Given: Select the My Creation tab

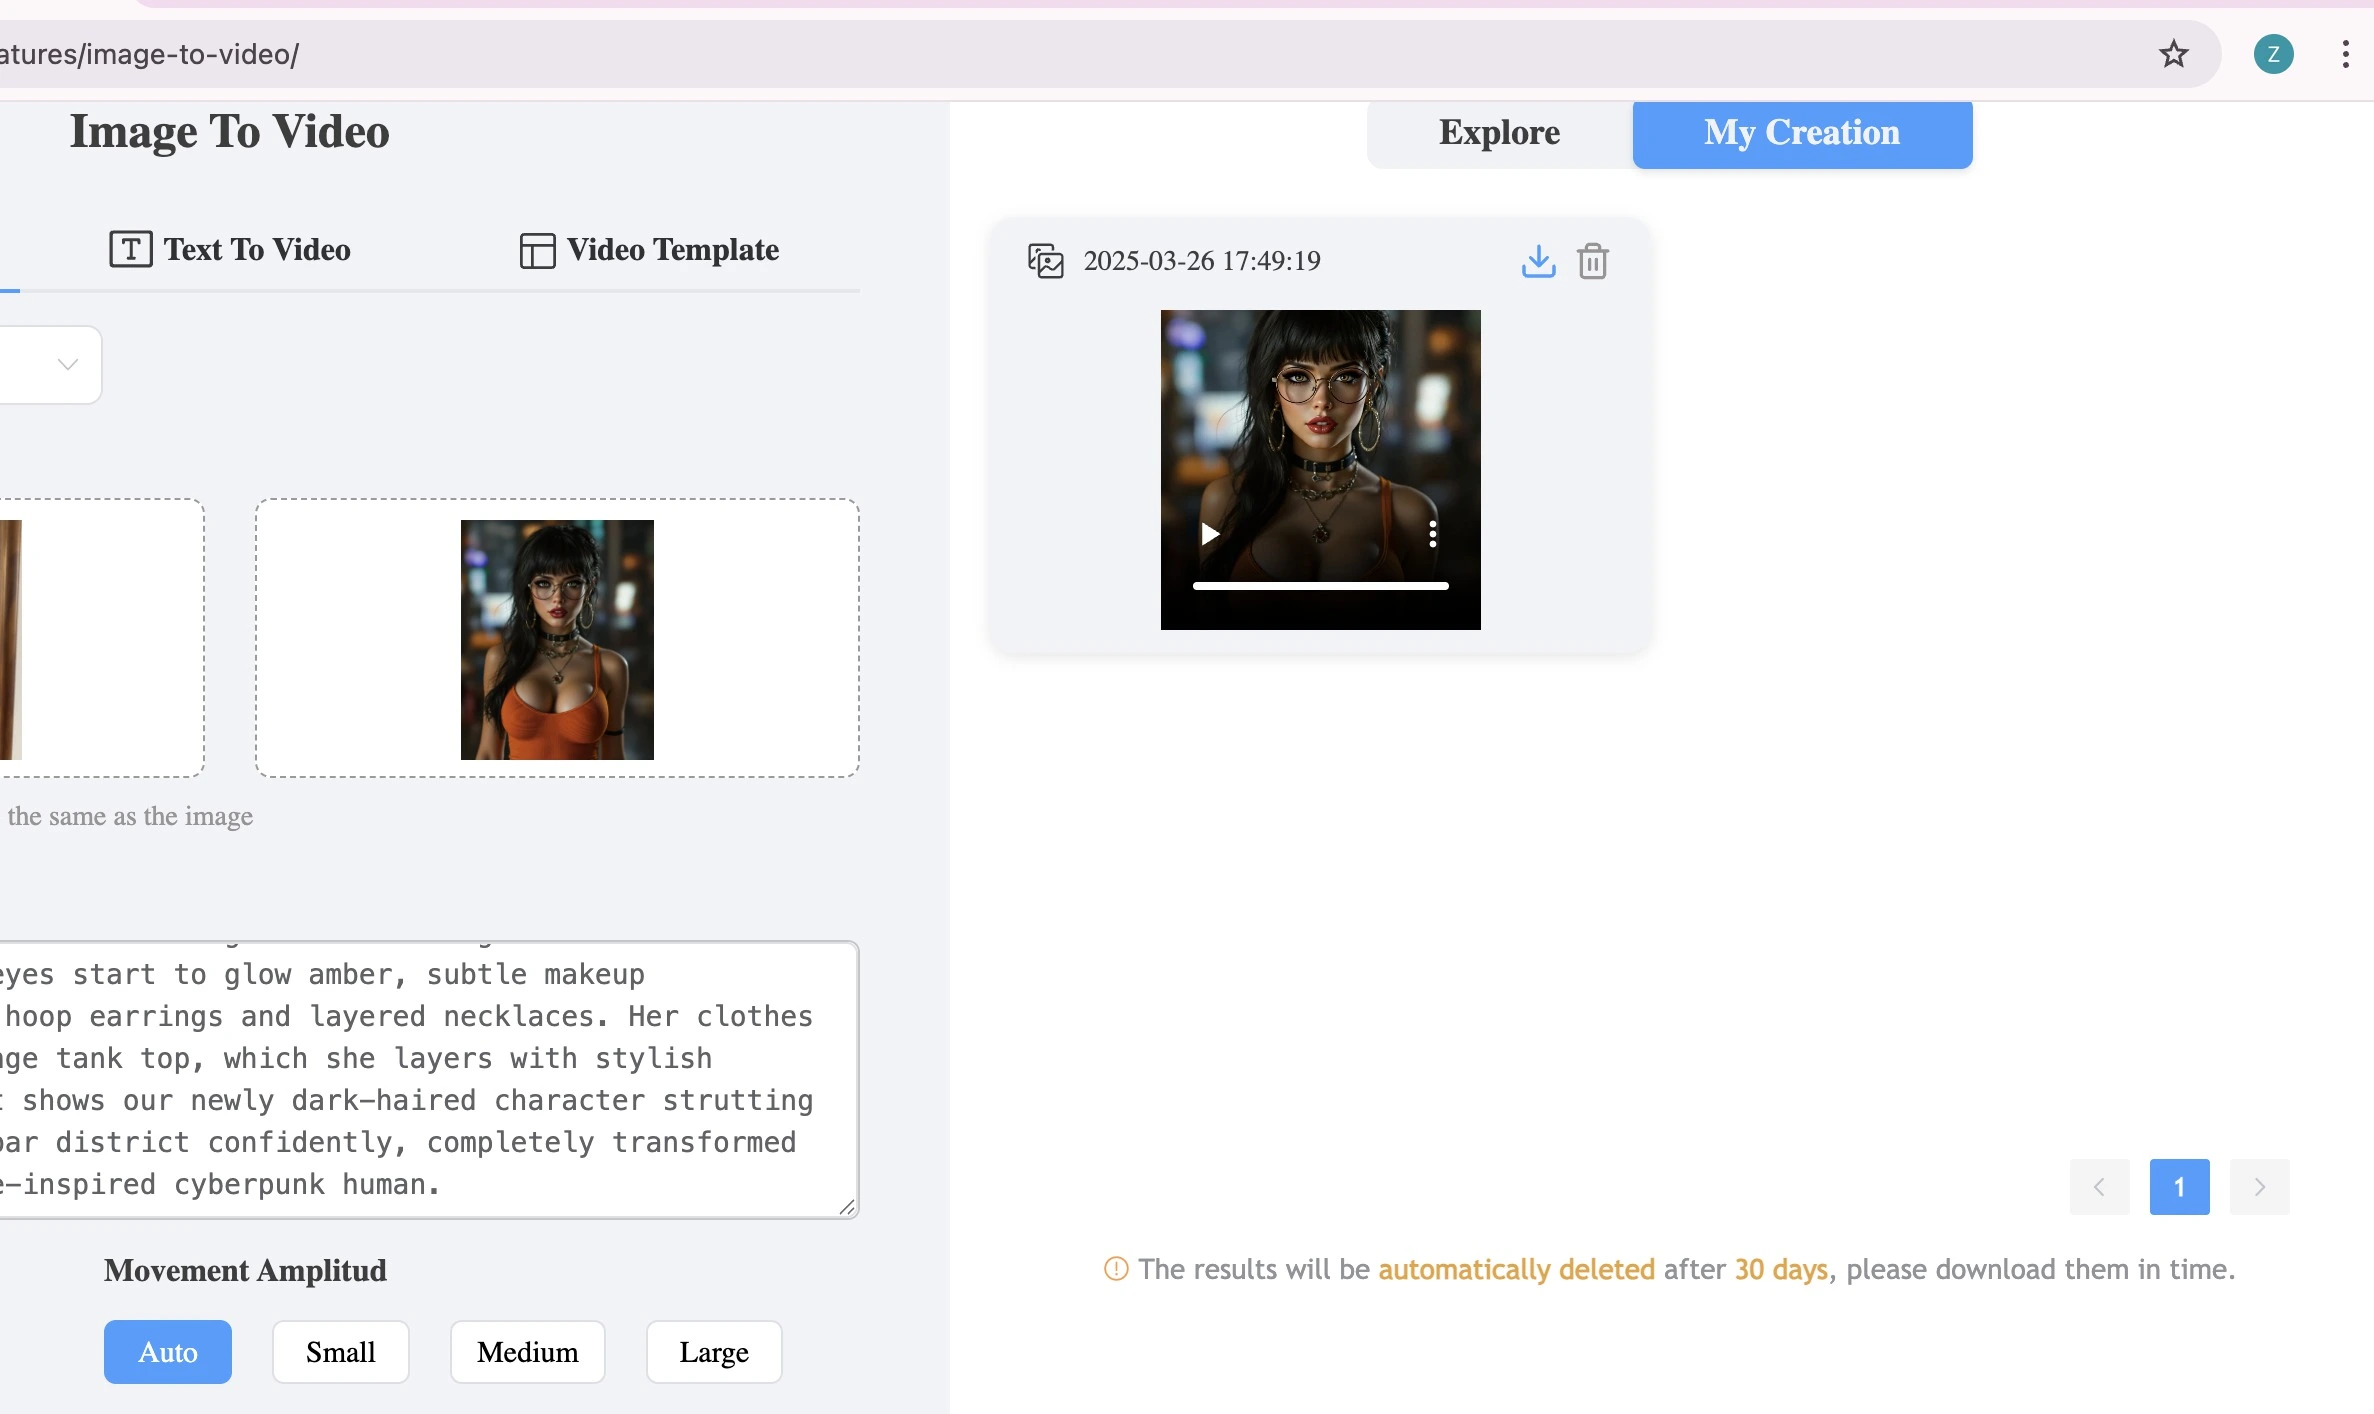Looking at the screenshot, I should [1802, 133].
